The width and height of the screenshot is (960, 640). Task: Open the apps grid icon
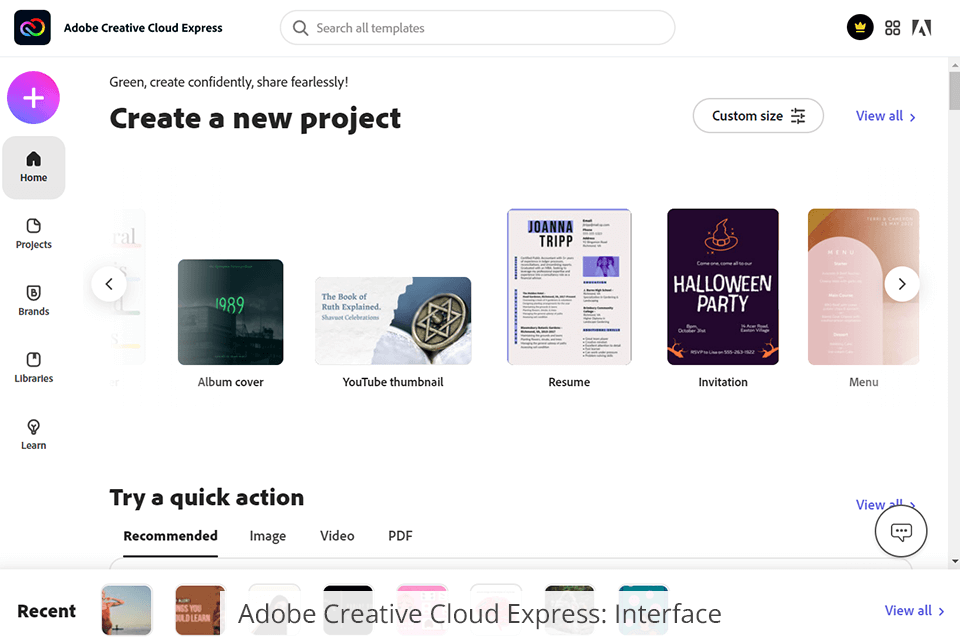click(893, 28)
